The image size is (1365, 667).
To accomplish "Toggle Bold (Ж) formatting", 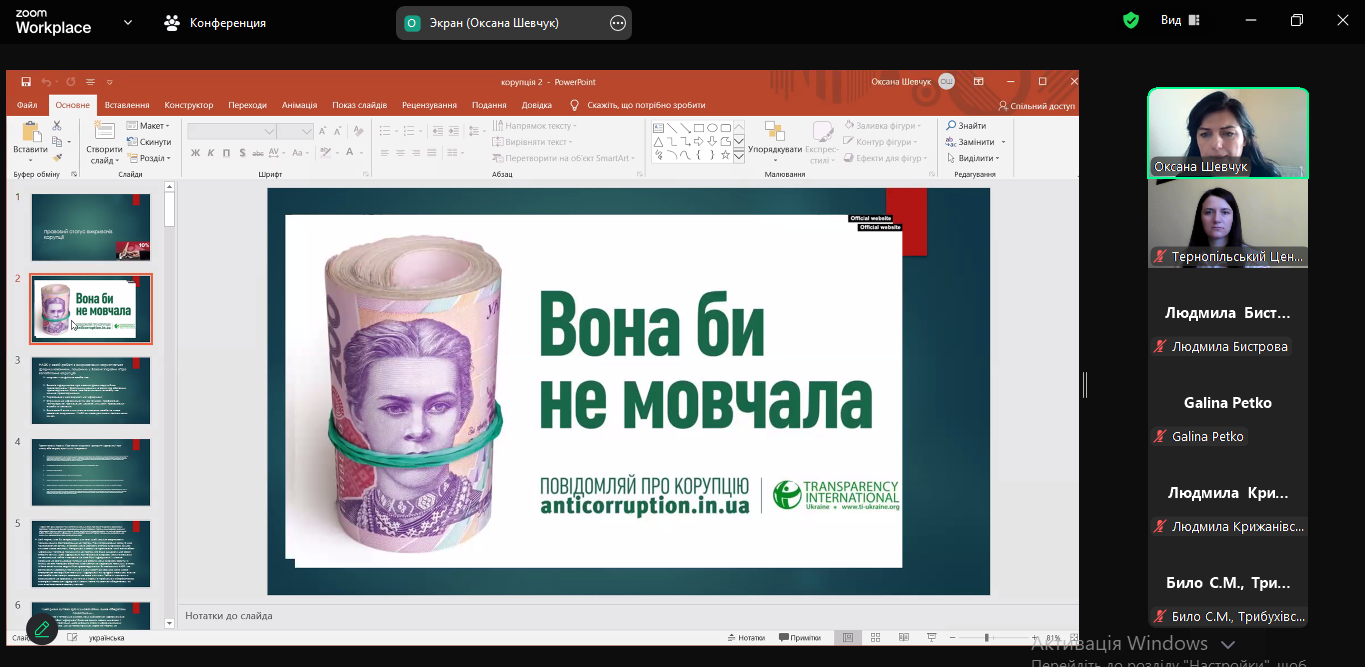I will (x=195, y=153).
